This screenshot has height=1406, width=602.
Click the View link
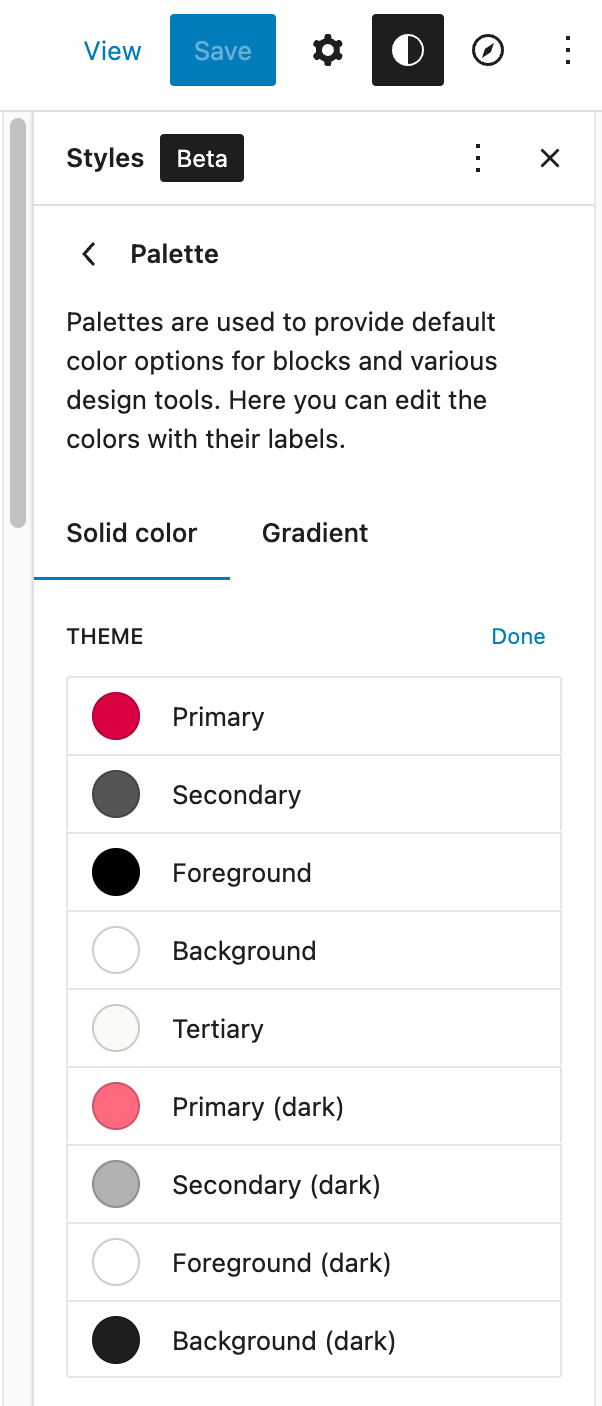click(x=113, y=51)
